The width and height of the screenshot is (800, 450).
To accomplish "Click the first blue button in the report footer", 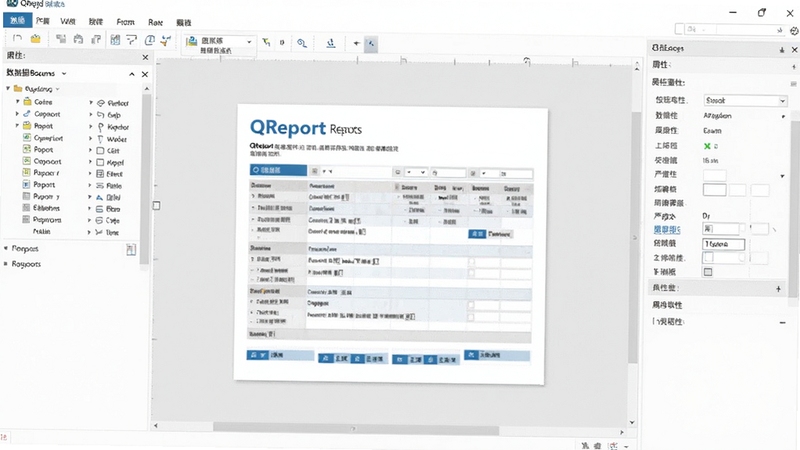I will [x=258, y=355].
